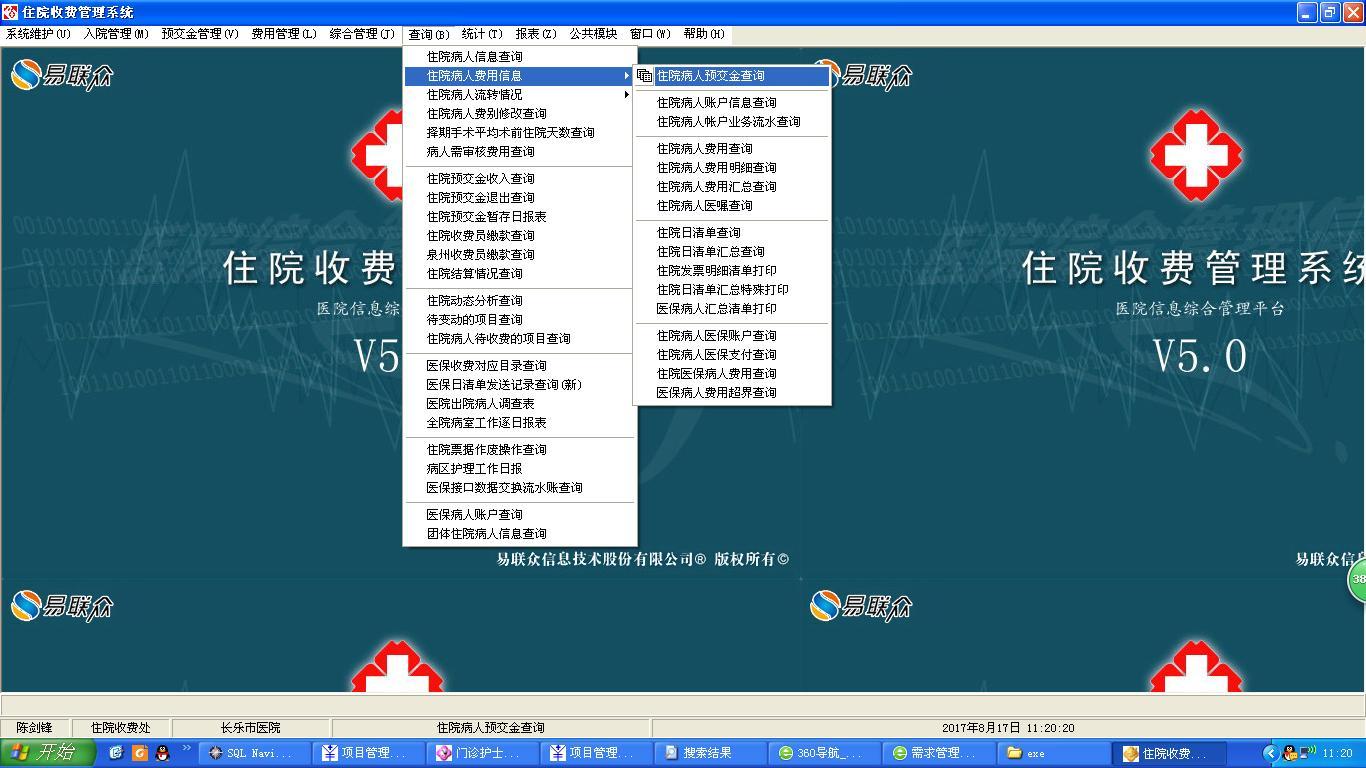Choose 住院病人预交金查询 in the submenu
This screenshot has width=1366, height=768.
click(732, 76)
